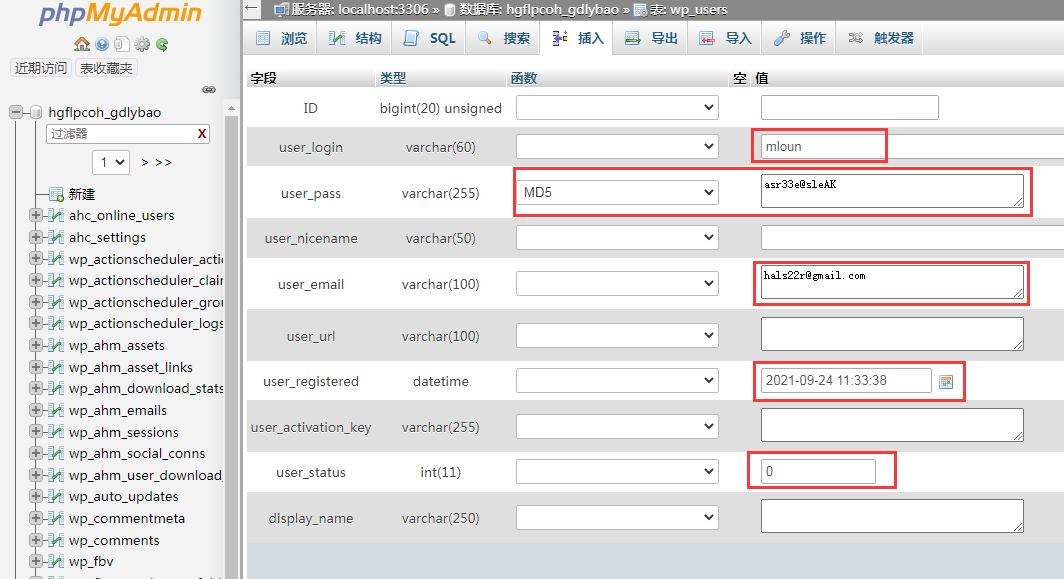
Task: Open the 搜索 search tab
Action: 504,39
